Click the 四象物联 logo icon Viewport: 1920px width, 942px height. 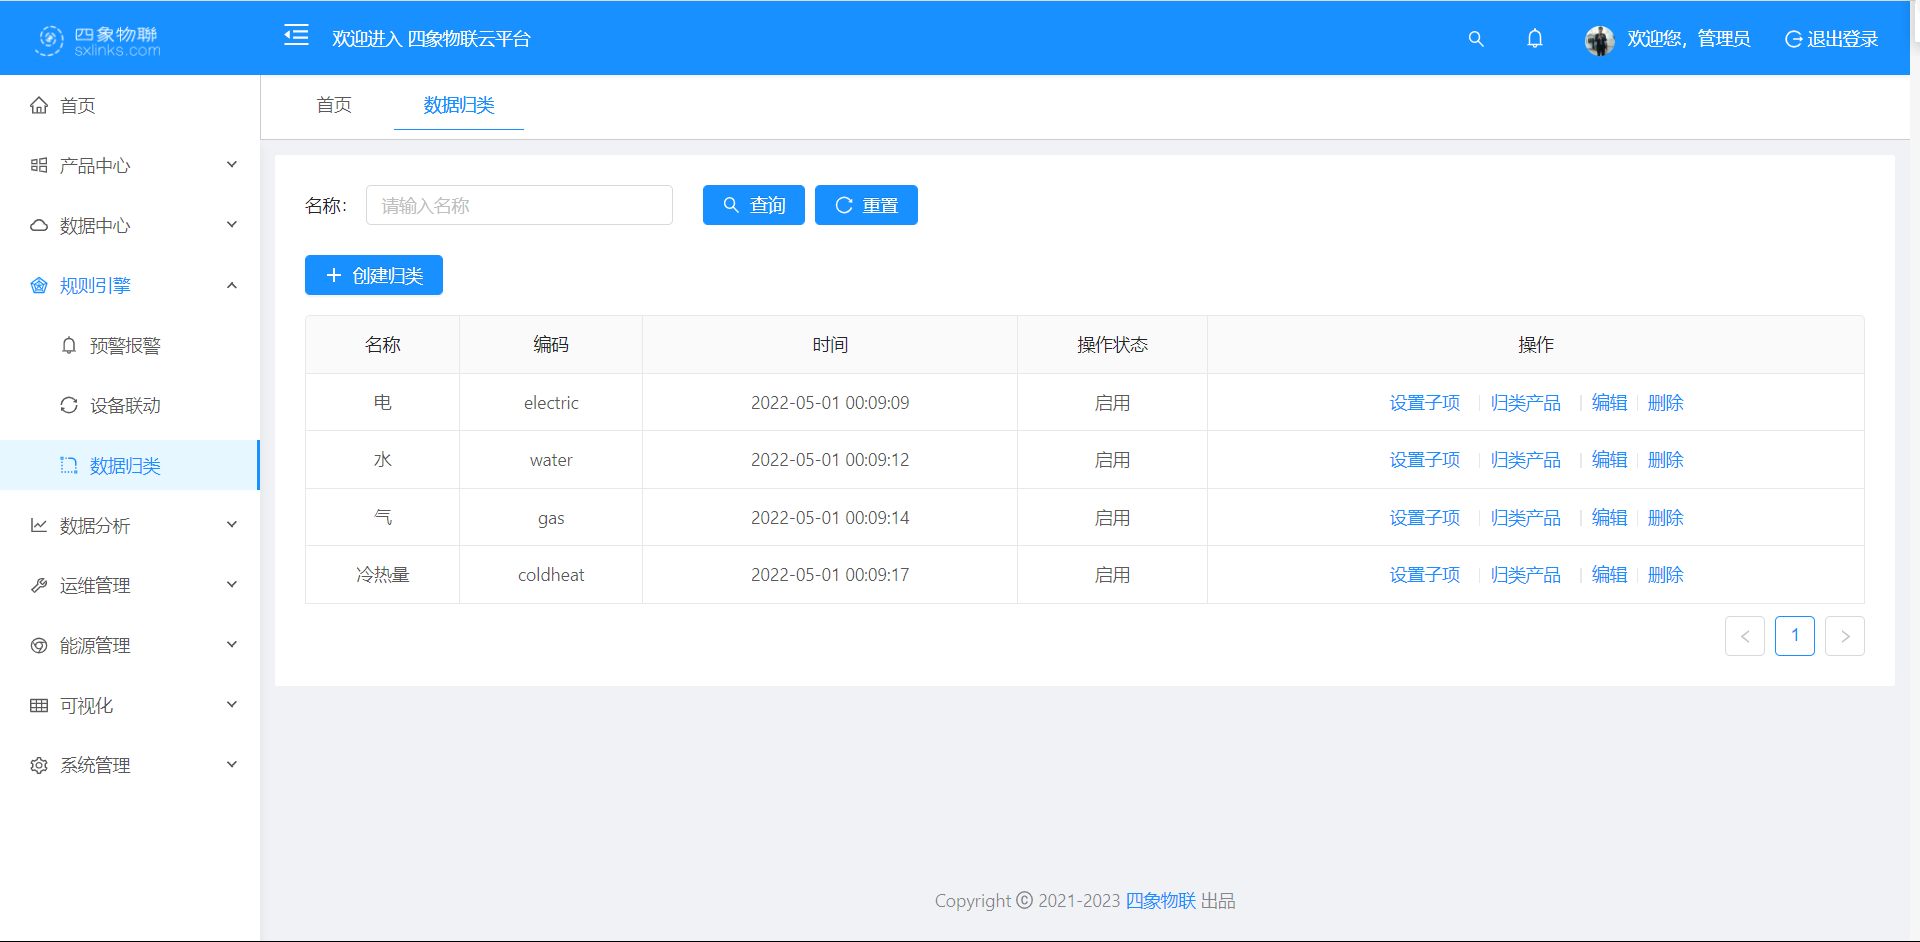[50, 40]
